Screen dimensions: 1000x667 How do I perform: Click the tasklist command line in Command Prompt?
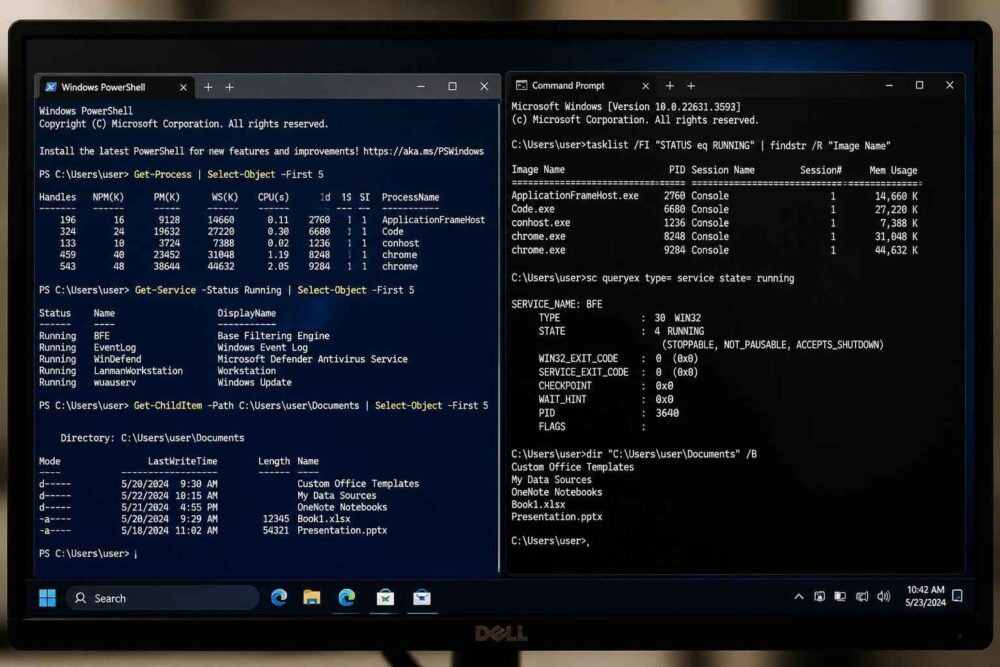click(700, 145)
